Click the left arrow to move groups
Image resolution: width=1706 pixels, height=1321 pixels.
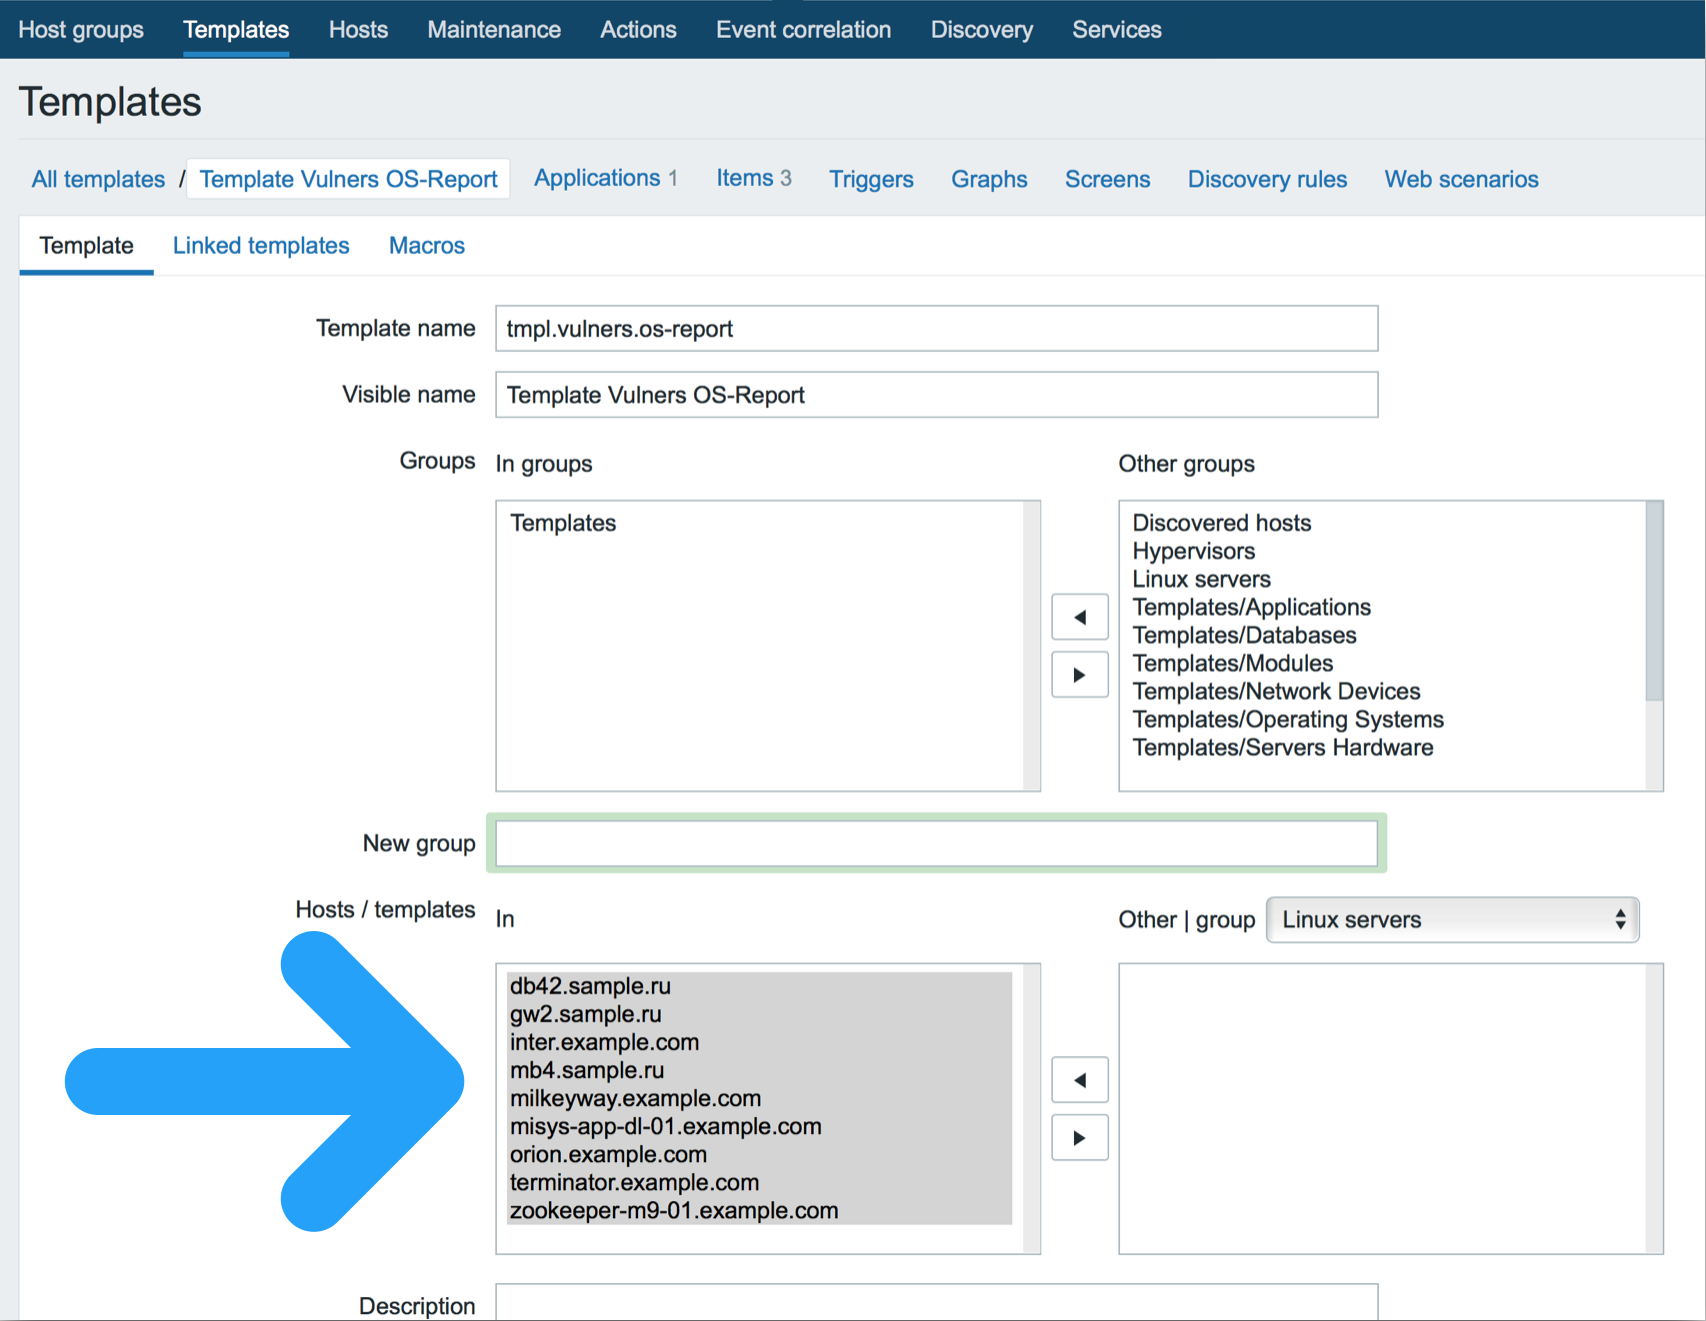coord(1079,617)
